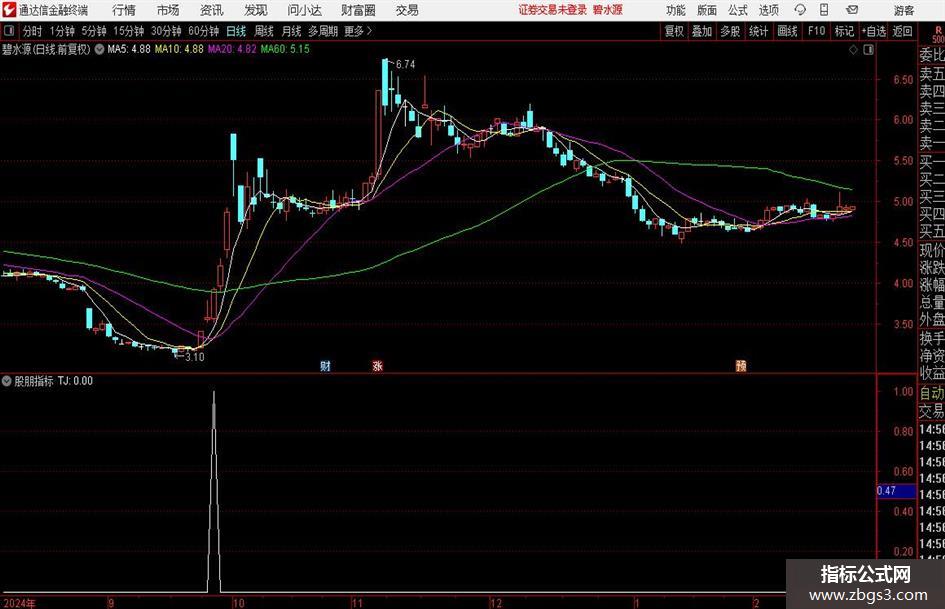Screen dimensions: 945x609
Task: Toggle the side panel icon beside the diamond
Action: tap(868, 50)
